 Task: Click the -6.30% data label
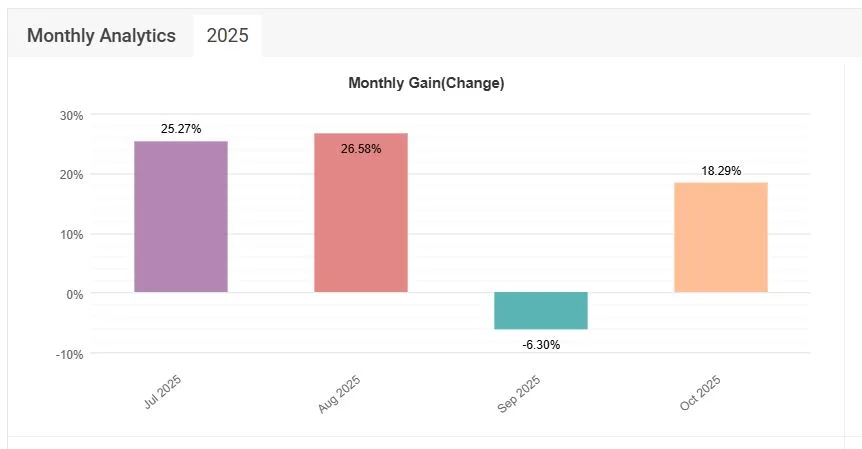(x=541, y=345)
